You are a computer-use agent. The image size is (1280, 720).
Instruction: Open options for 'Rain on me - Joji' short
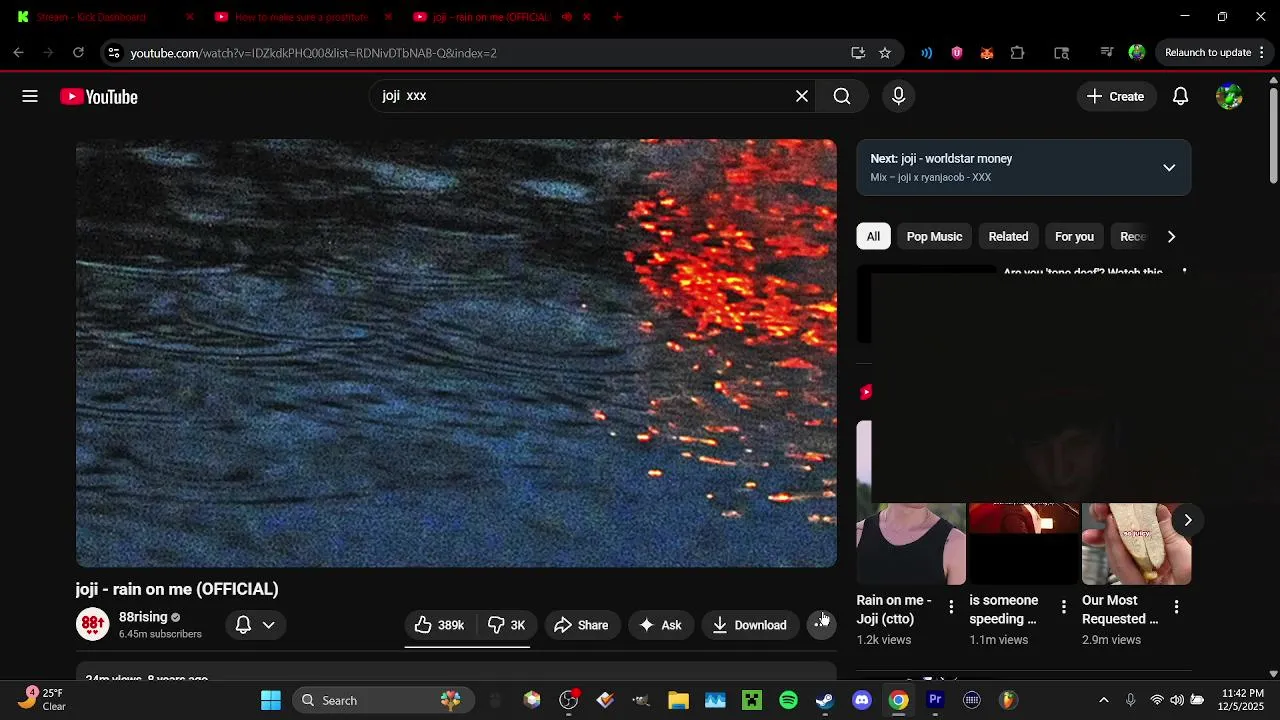pos(951,606)
